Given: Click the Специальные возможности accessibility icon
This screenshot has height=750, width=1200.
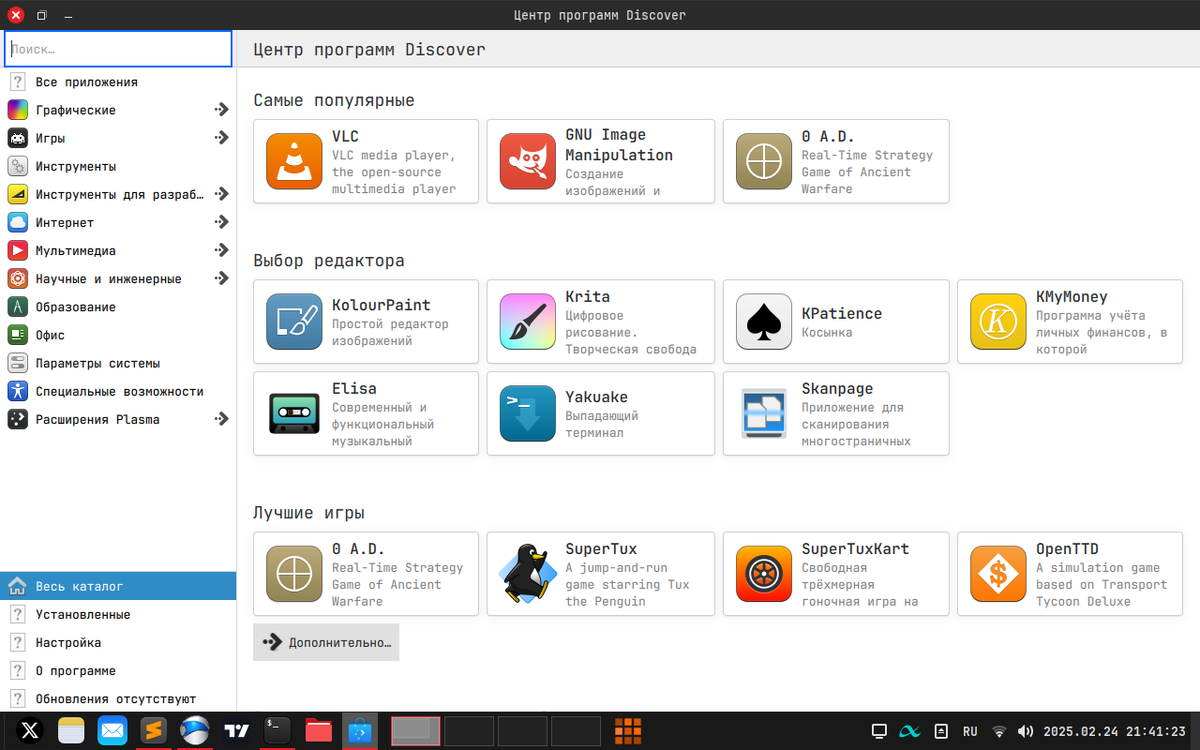Looking at the screenshot, I should [17, 391].
